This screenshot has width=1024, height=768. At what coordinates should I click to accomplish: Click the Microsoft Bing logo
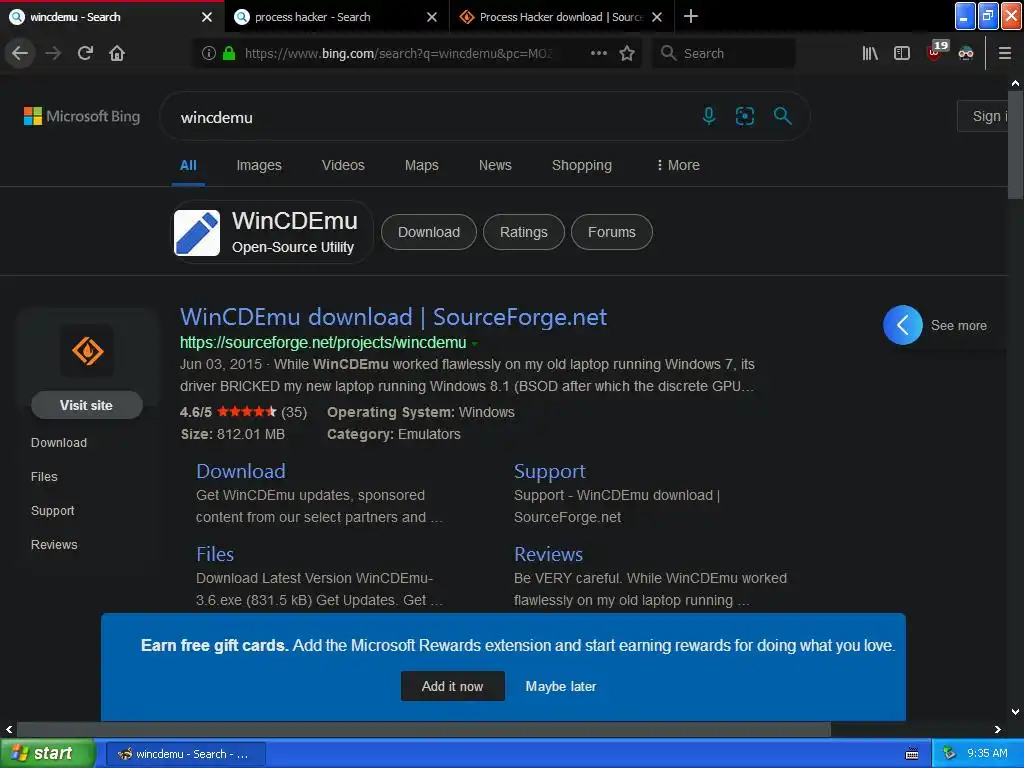[x=82, y=116]
